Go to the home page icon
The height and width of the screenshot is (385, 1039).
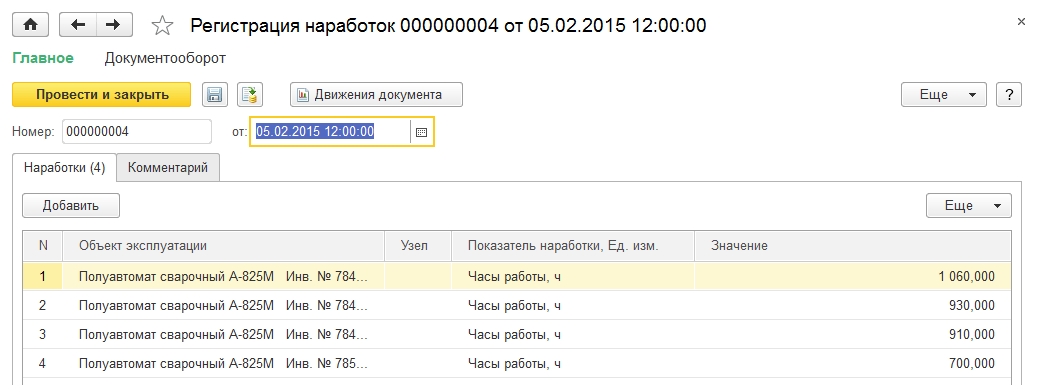31,25
